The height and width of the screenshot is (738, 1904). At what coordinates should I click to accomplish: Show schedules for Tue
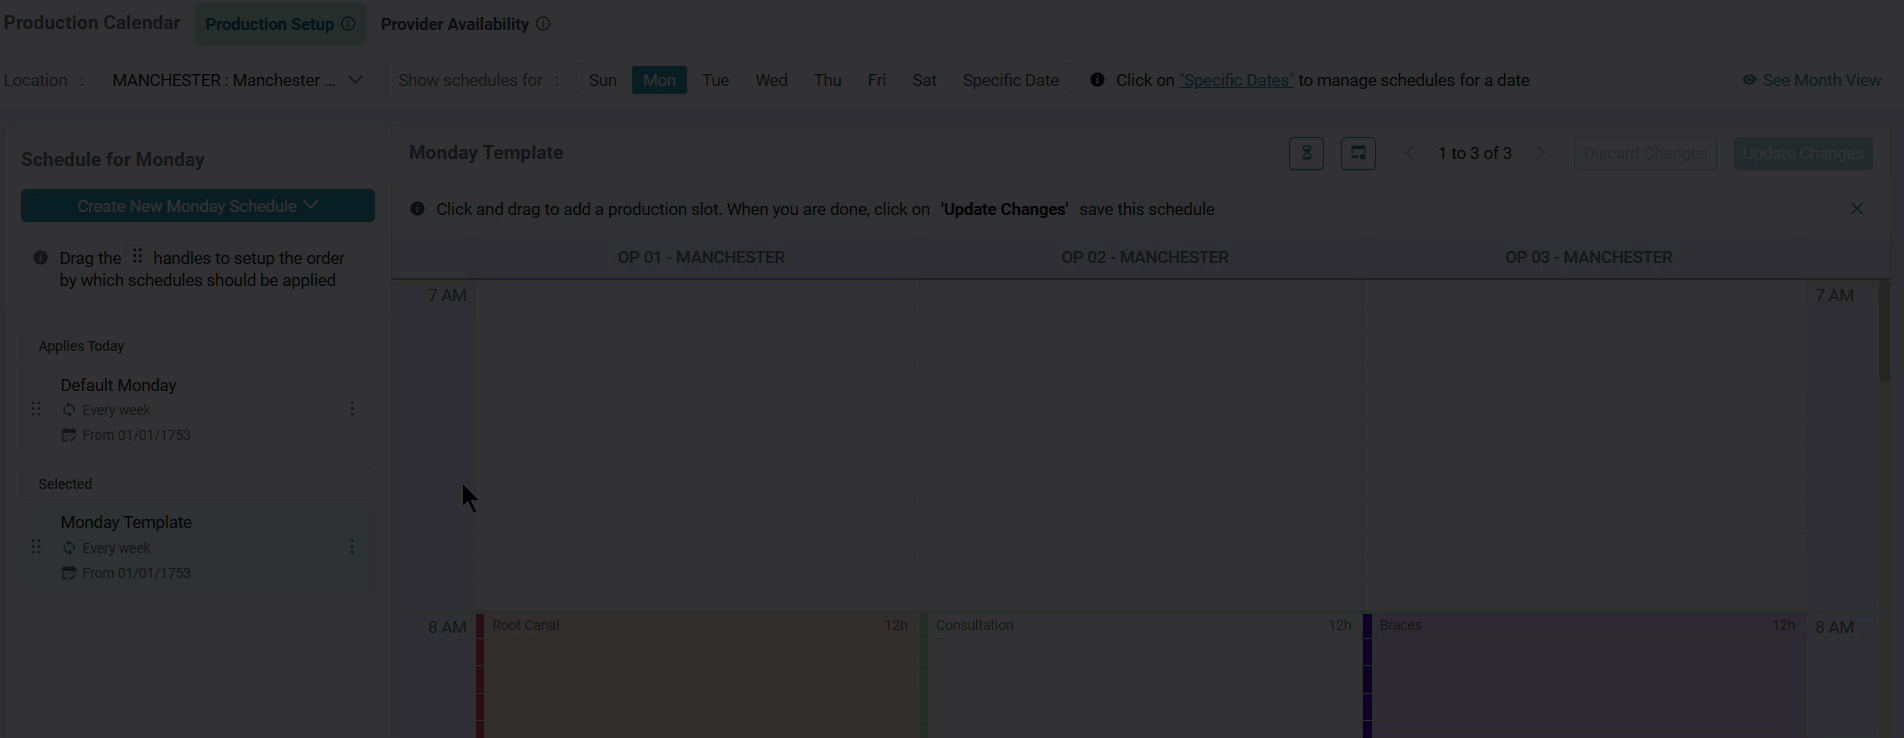click(715, 80)
